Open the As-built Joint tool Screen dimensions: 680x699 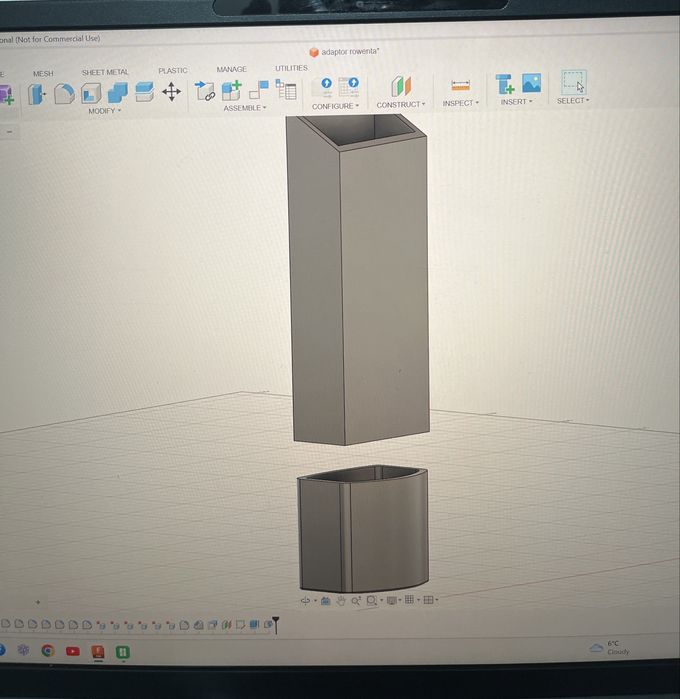tap(259, 90)
